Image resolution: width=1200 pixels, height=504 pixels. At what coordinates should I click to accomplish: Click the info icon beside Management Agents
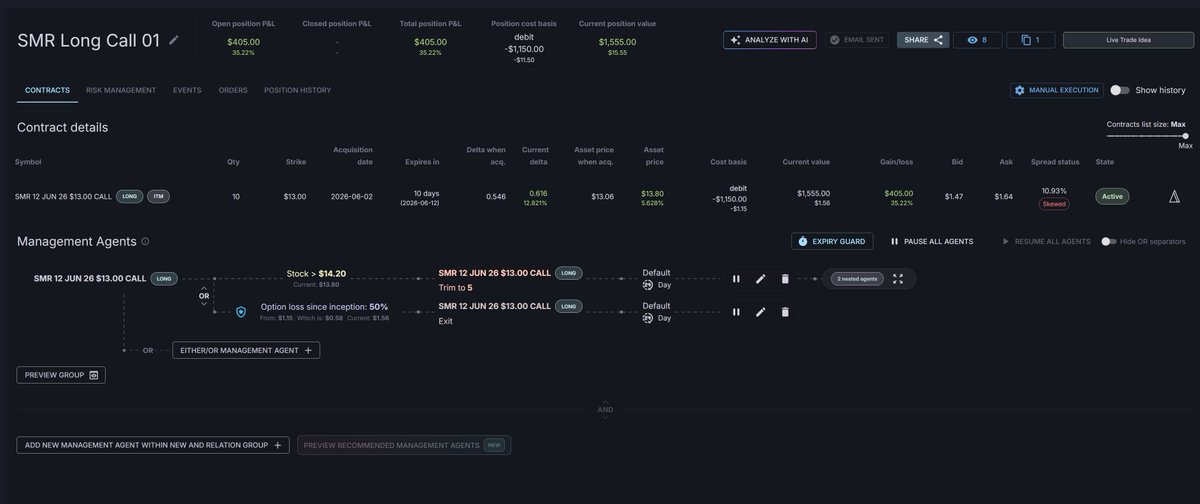pyautogui.click(x=145, y=241)
